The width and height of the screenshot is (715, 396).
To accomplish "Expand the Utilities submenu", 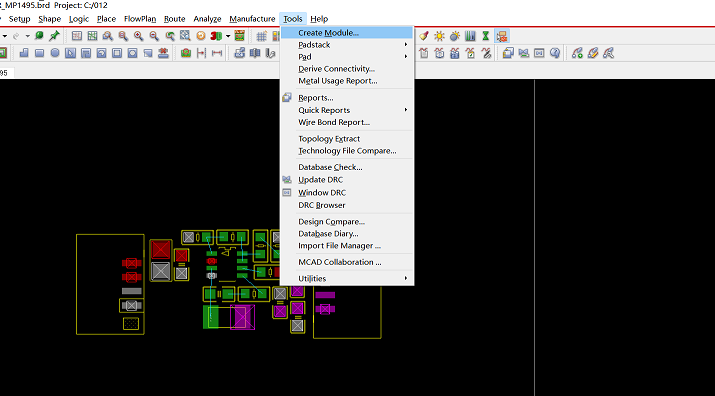I will 347,278.
